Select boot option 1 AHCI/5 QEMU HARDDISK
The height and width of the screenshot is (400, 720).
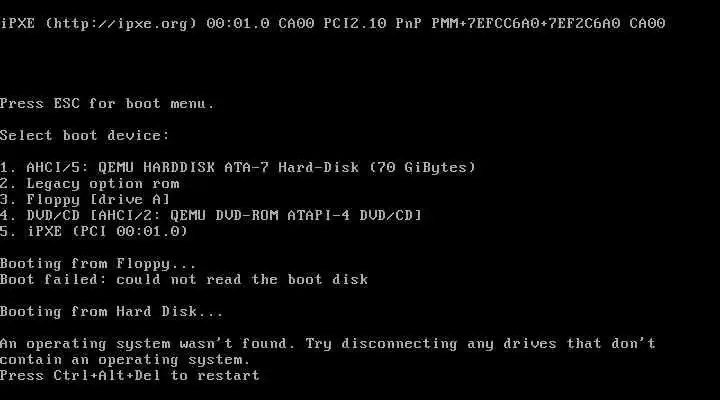pyautogui.click(x=238, y=168)
